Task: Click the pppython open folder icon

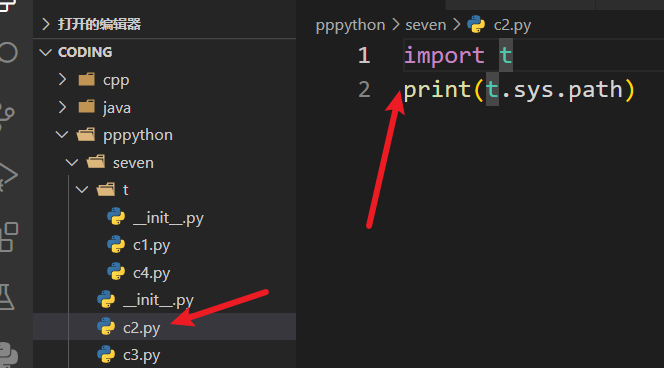Action: [86, 135]
